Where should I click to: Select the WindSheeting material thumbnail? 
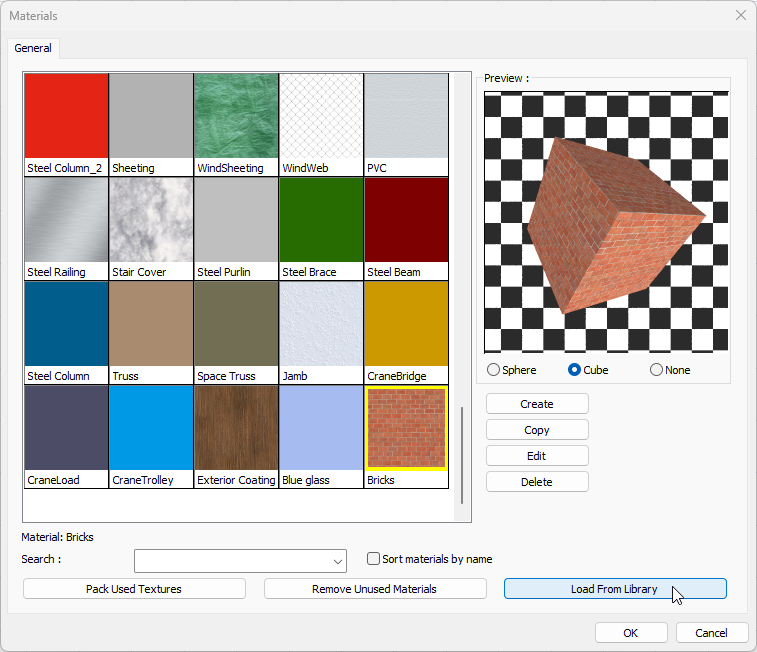coord(236,117)
